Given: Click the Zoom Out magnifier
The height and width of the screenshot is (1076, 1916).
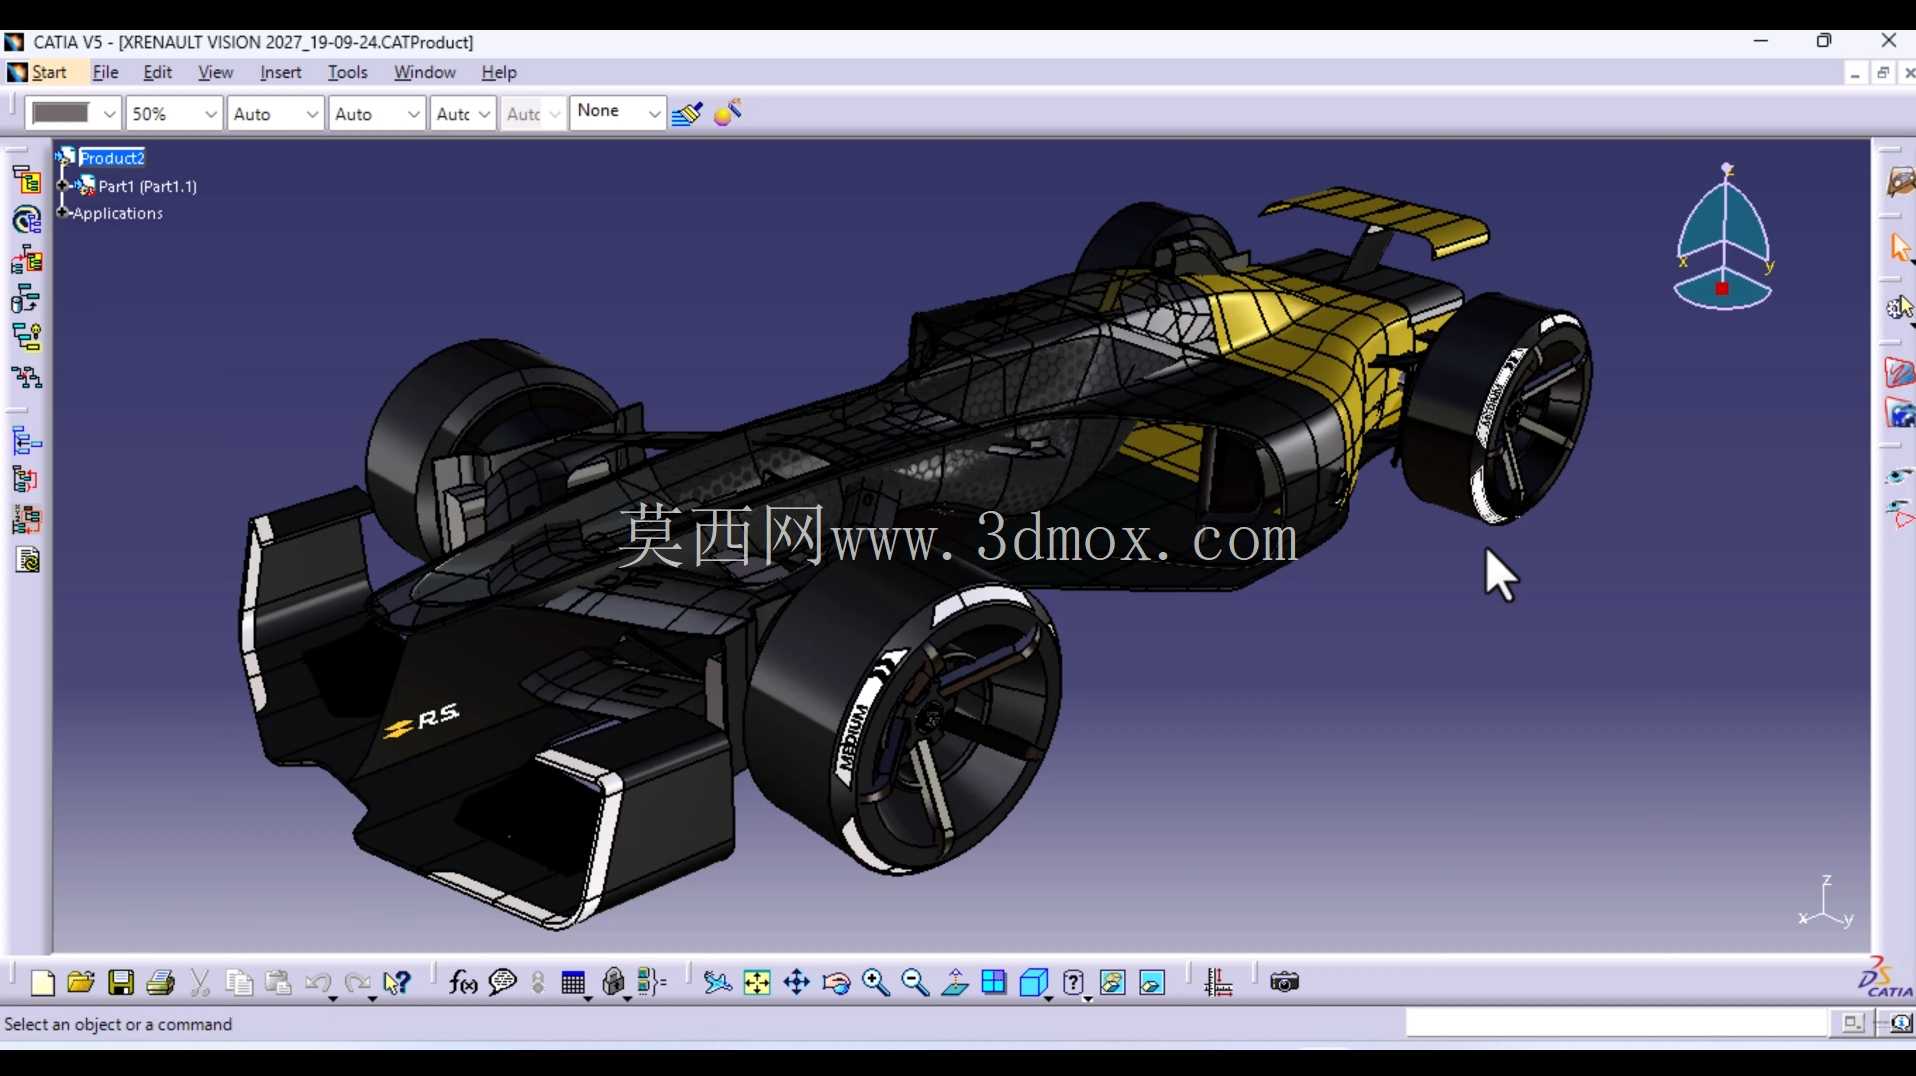Looking at the screenshot, I should pos(915,983).
